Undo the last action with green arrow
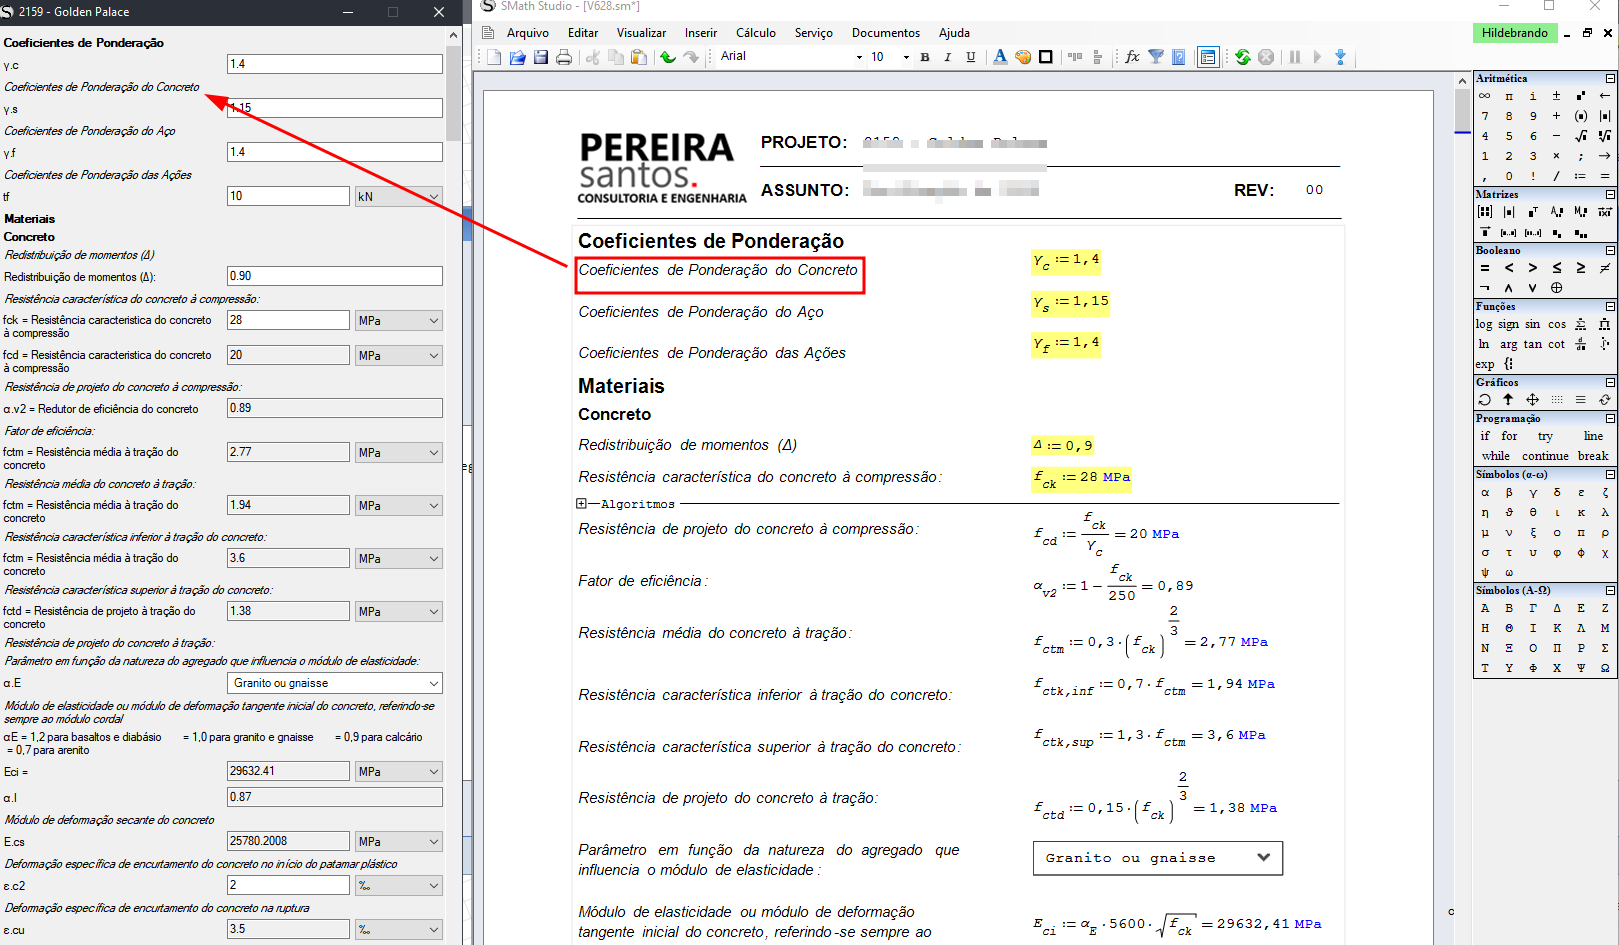The image size is (1619, 945). tap(667, 57)
